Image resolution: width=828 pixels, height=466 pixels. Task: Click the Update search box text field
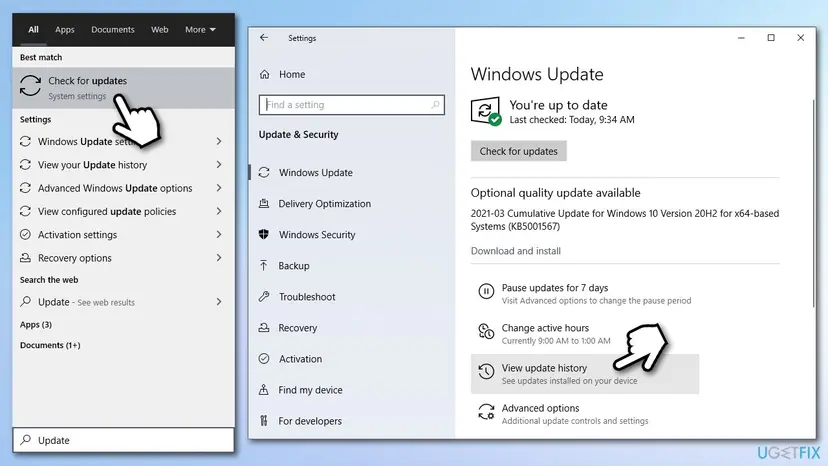[124, 440]
